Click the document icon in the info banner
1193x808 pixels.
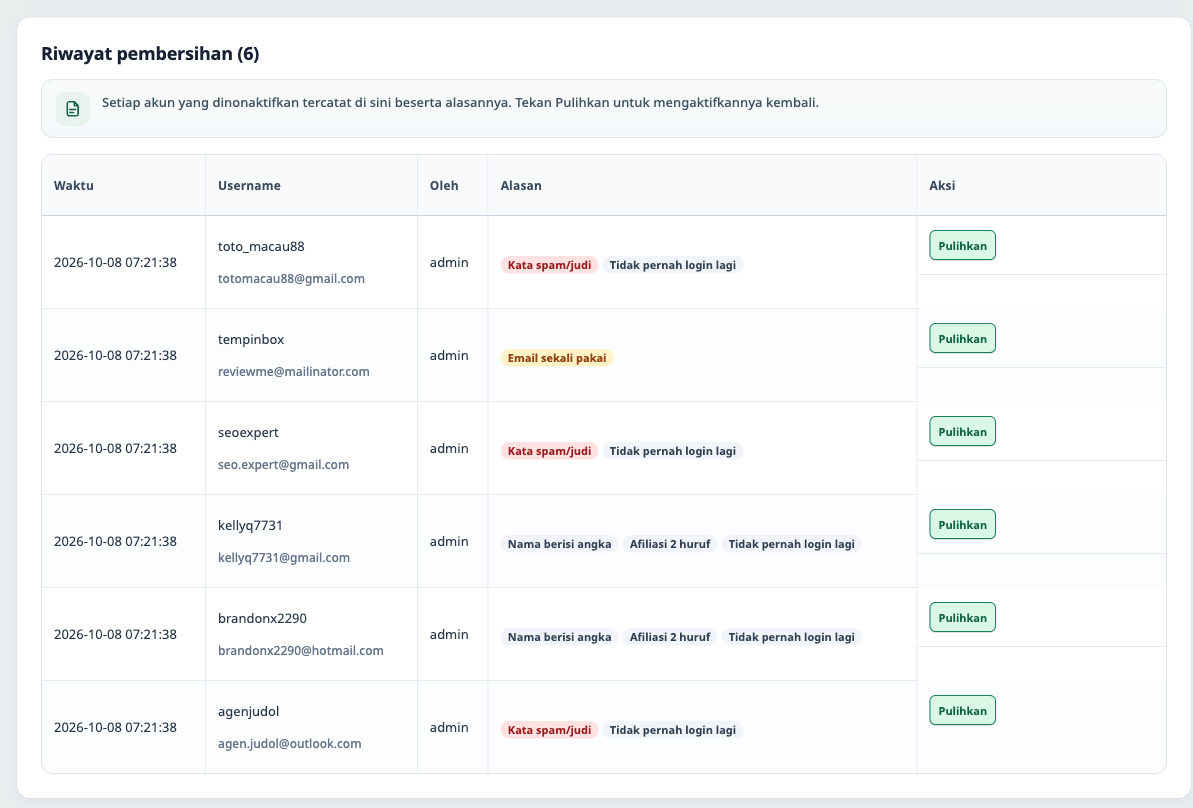click(72, 109)
